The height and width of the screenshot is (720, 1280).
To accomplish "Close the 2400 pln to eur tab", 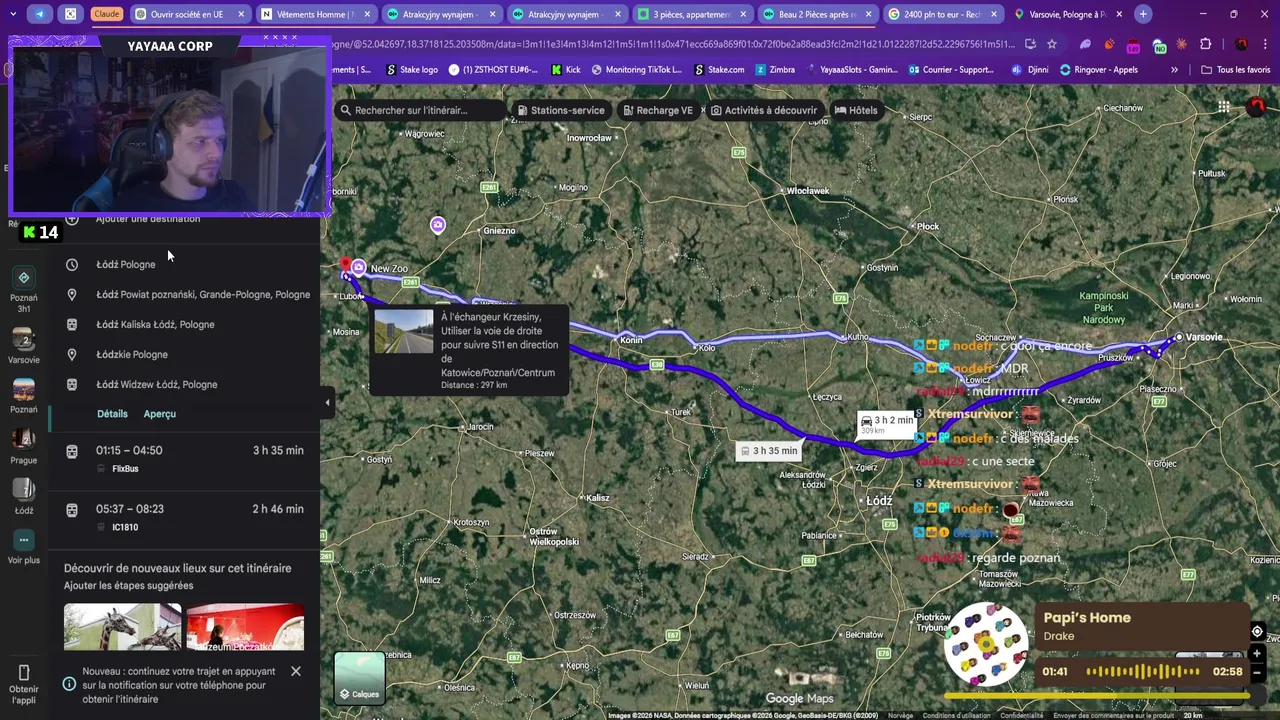I will tap(994, 14).
